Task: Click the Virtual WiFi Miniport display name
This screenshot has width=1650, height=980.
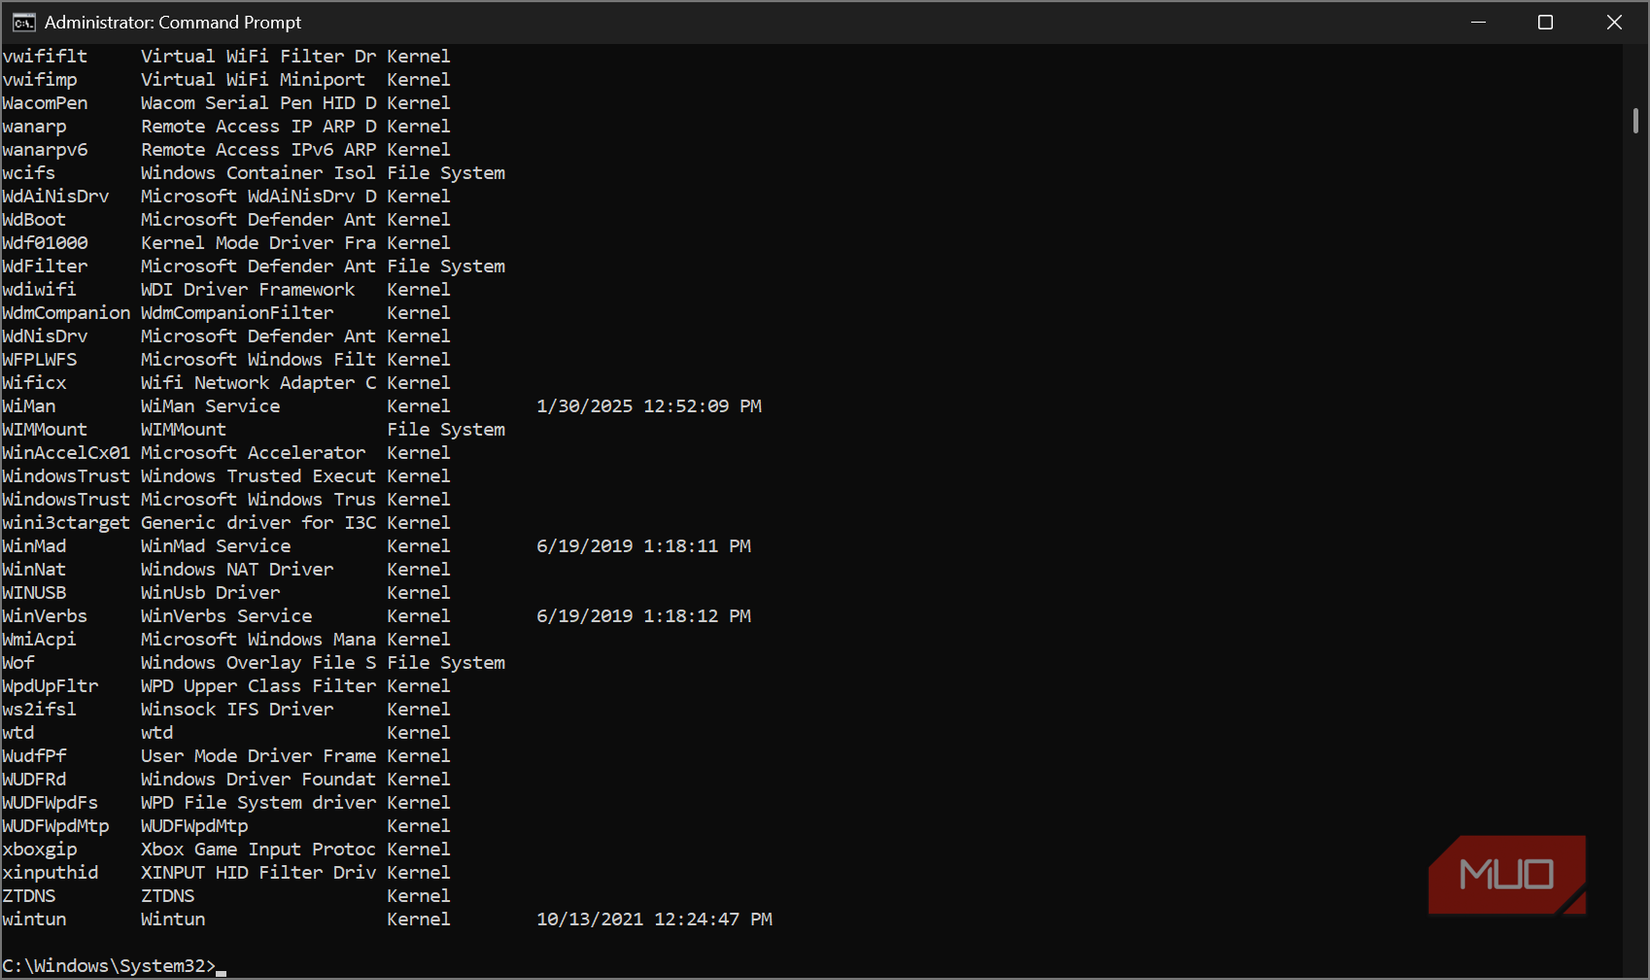Action: point(253,80)
